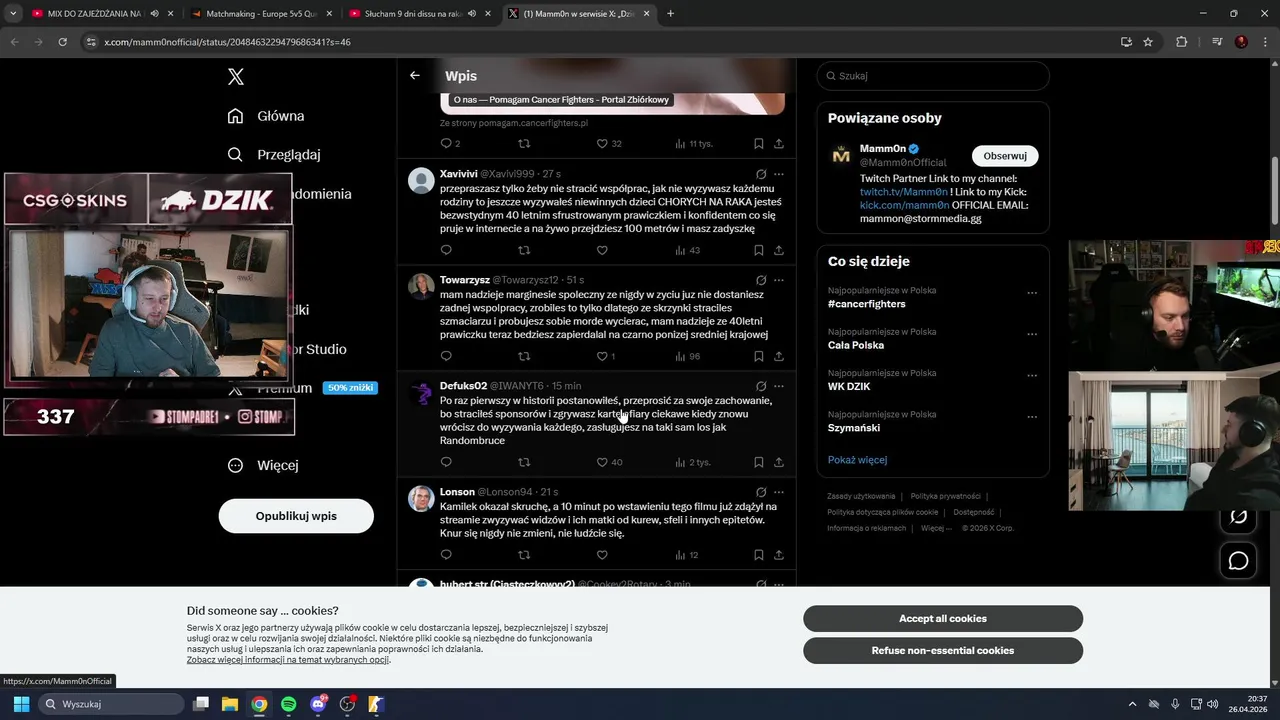This screenshot has width=1280, height=720.
Task: Open browser extensions puzzle icon
Action: (1182, 42)
